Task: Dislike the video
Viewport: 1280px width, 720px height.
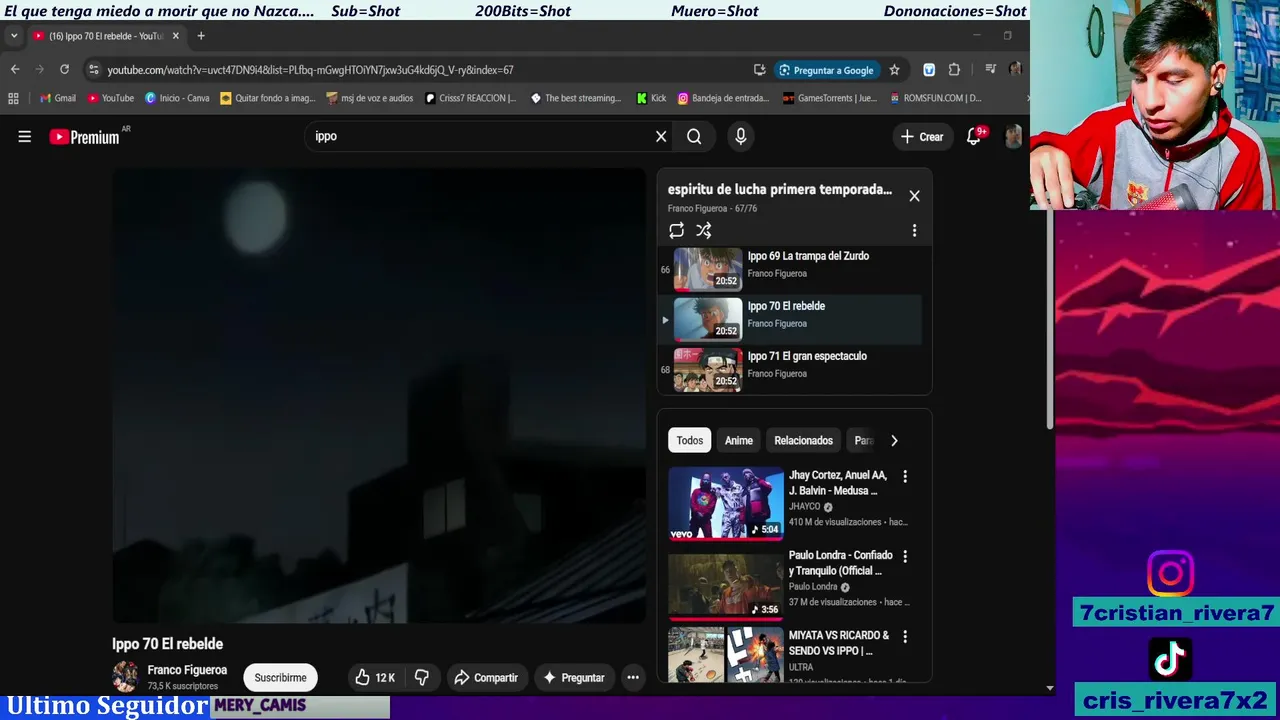Action: tap(422, 678)
